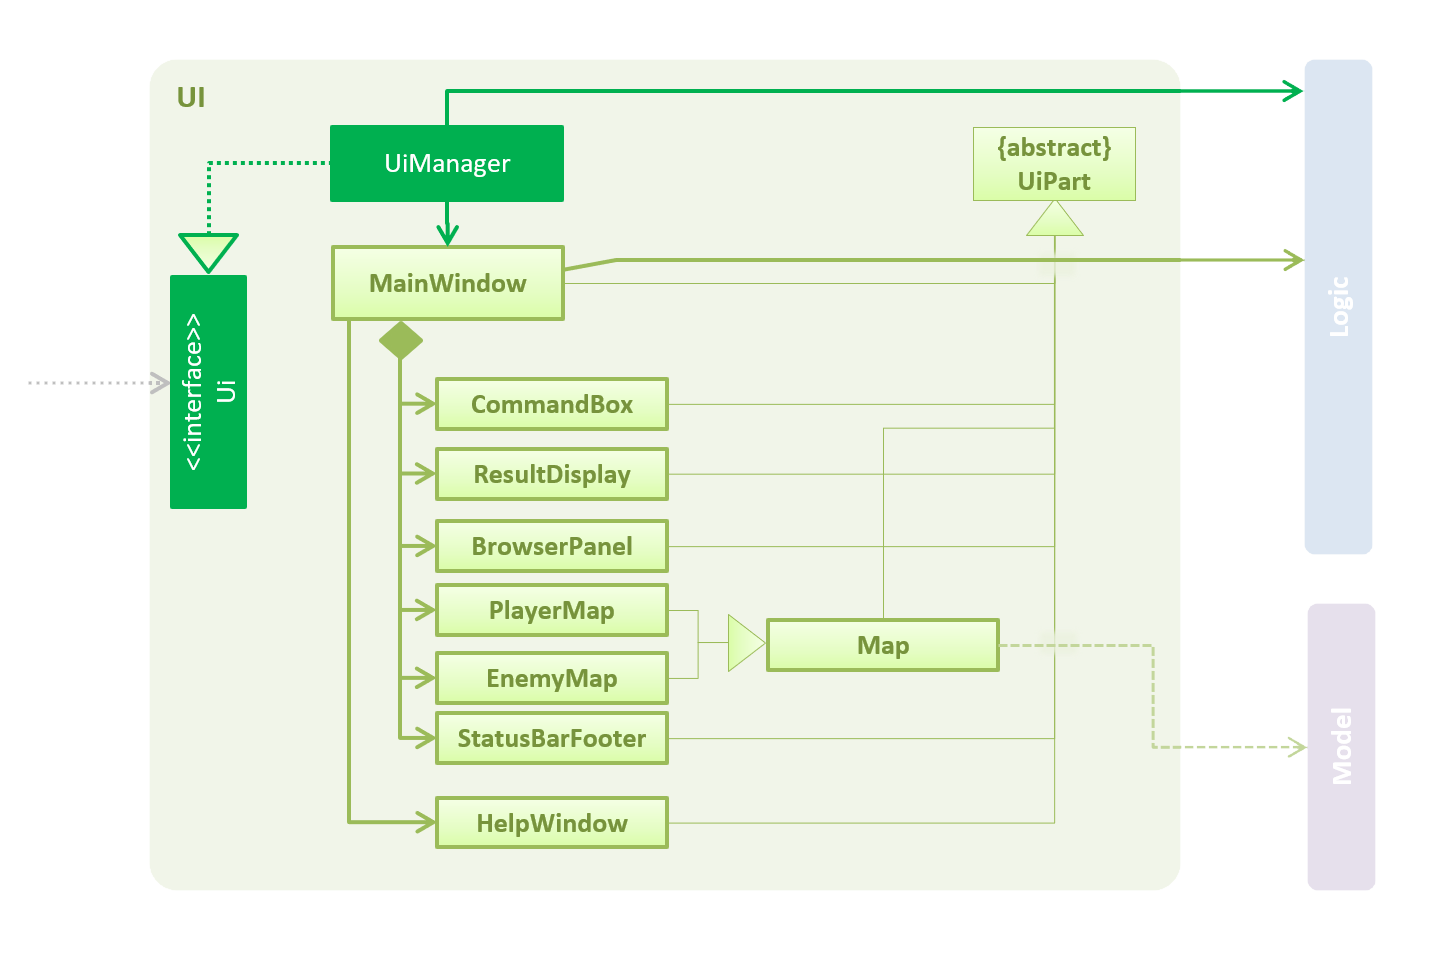The width and height of the screenshot is (1452, 973).
Task: Click the EnemyMap class box
Action: [x=552, y=678]
